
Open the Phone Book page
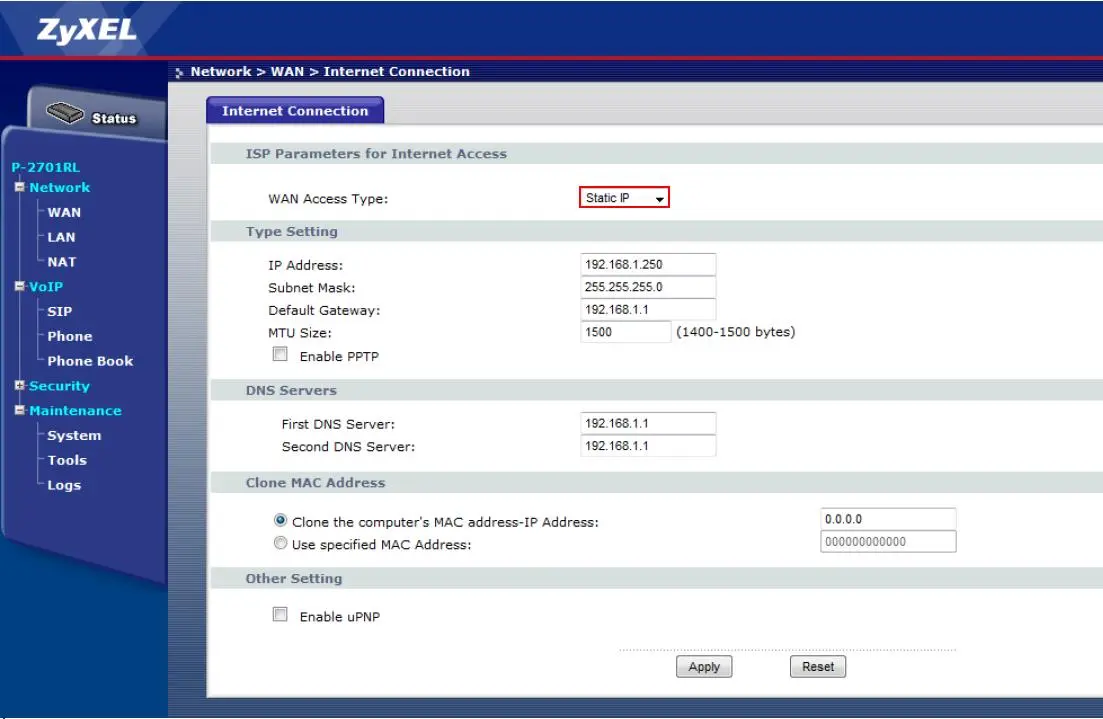click(90, 361)
